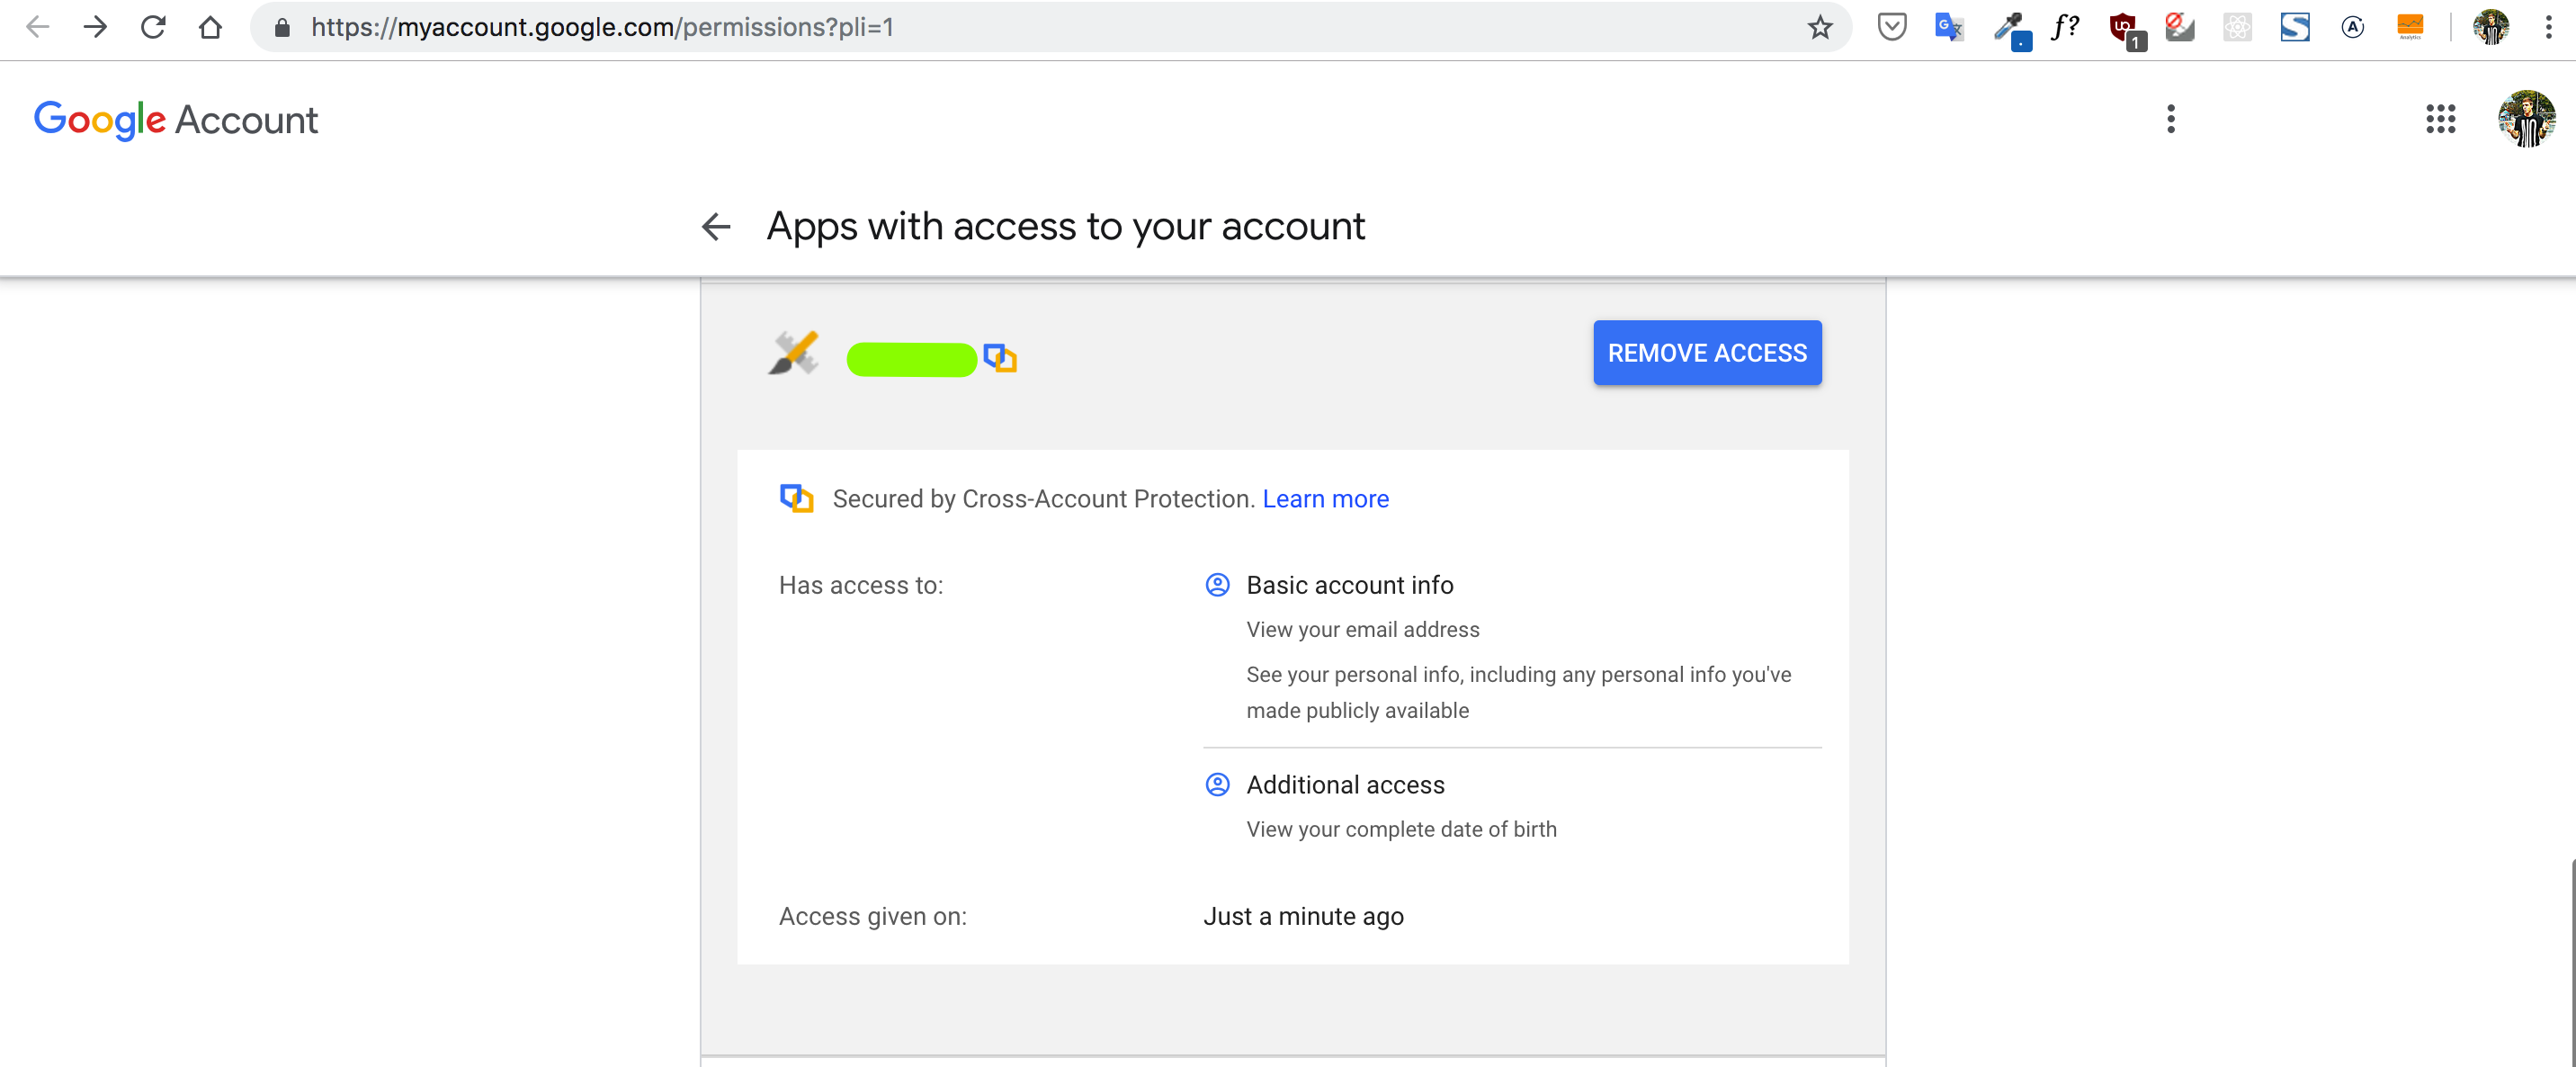Bookmark this page with the star

1820,27
